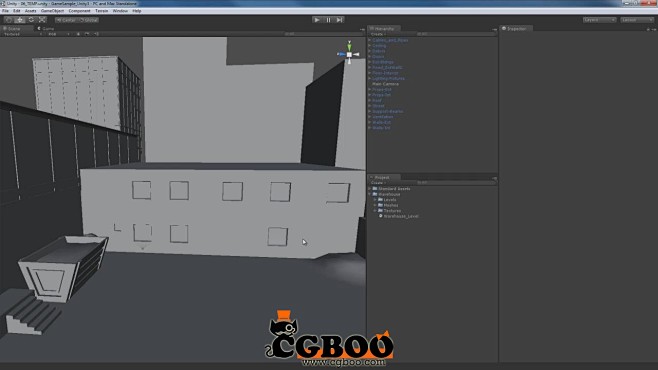
Task: Expand the Debris object in Hierarchy
Action: tap(370, 51)
